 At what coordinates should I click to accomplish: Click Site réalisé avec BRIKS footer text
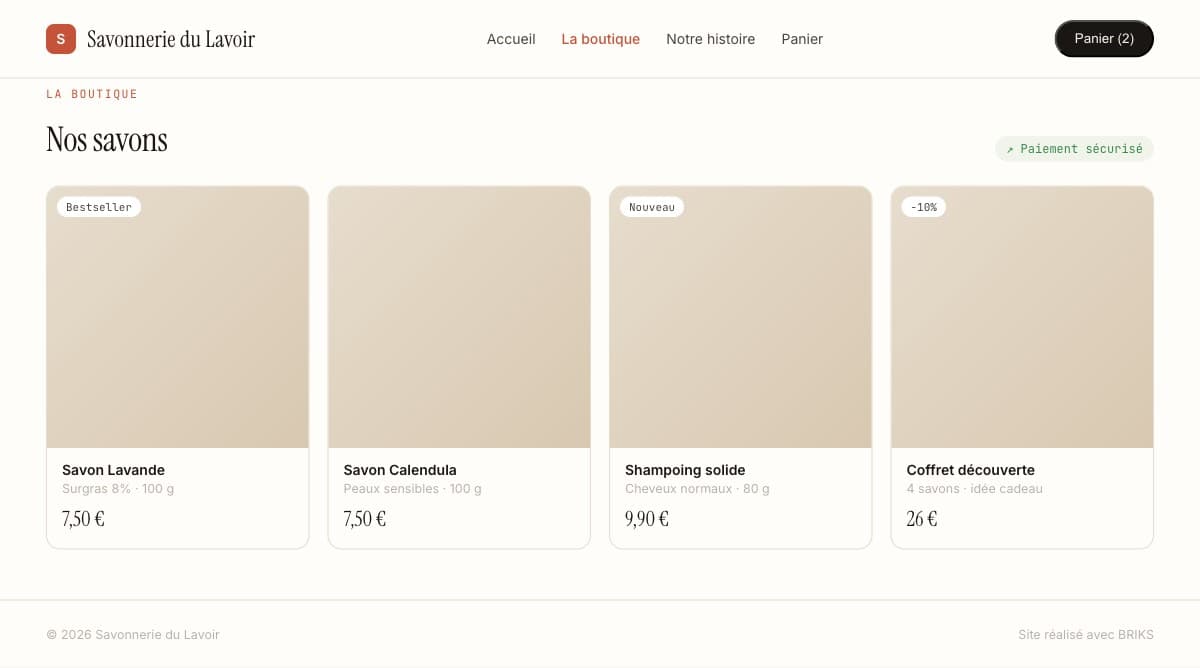tap(1086, 635)
